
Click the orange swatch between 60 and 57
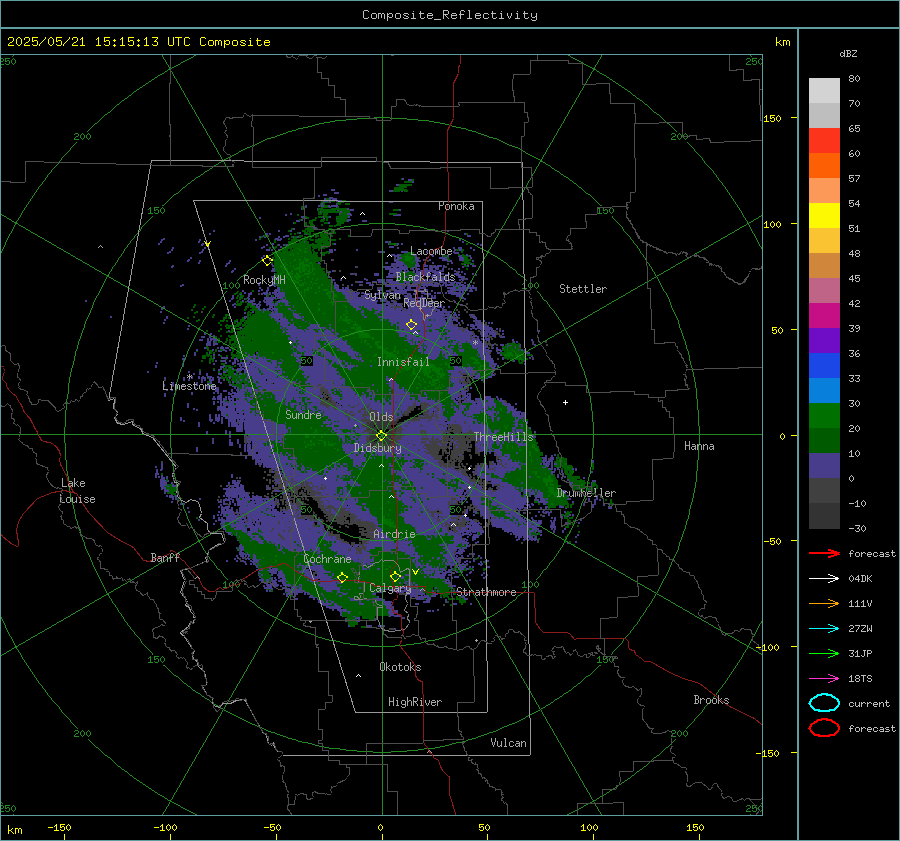click(824, 165)
